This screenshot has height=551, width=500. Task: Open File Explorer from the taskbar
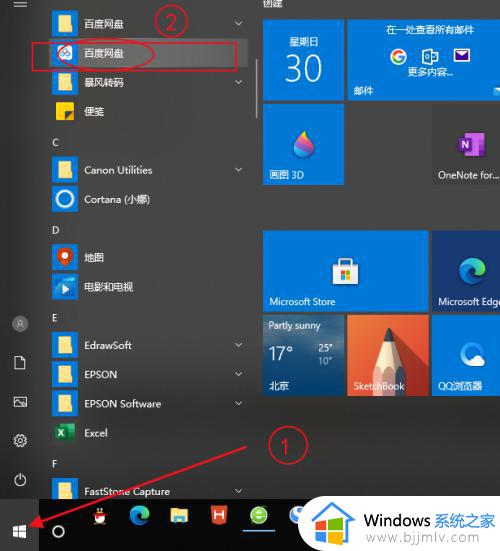(179, 516)
